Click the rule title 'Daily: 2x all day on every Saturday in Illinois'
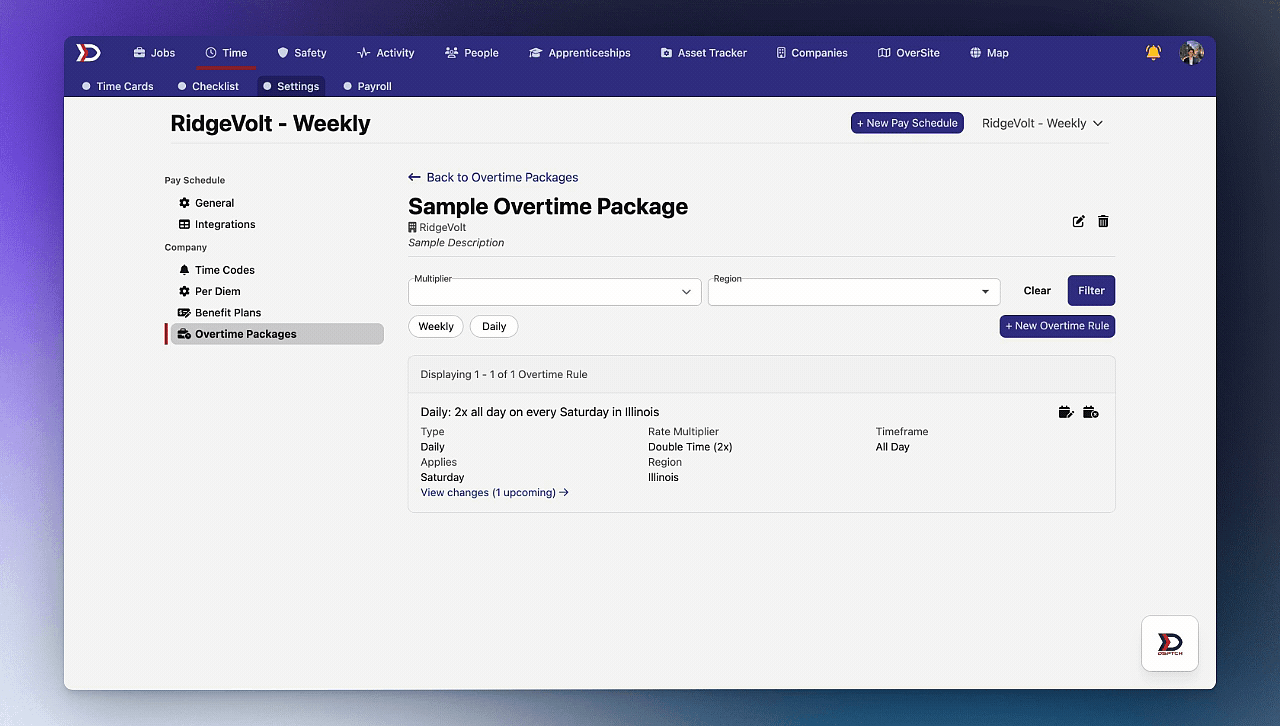 tap(540, 412)
